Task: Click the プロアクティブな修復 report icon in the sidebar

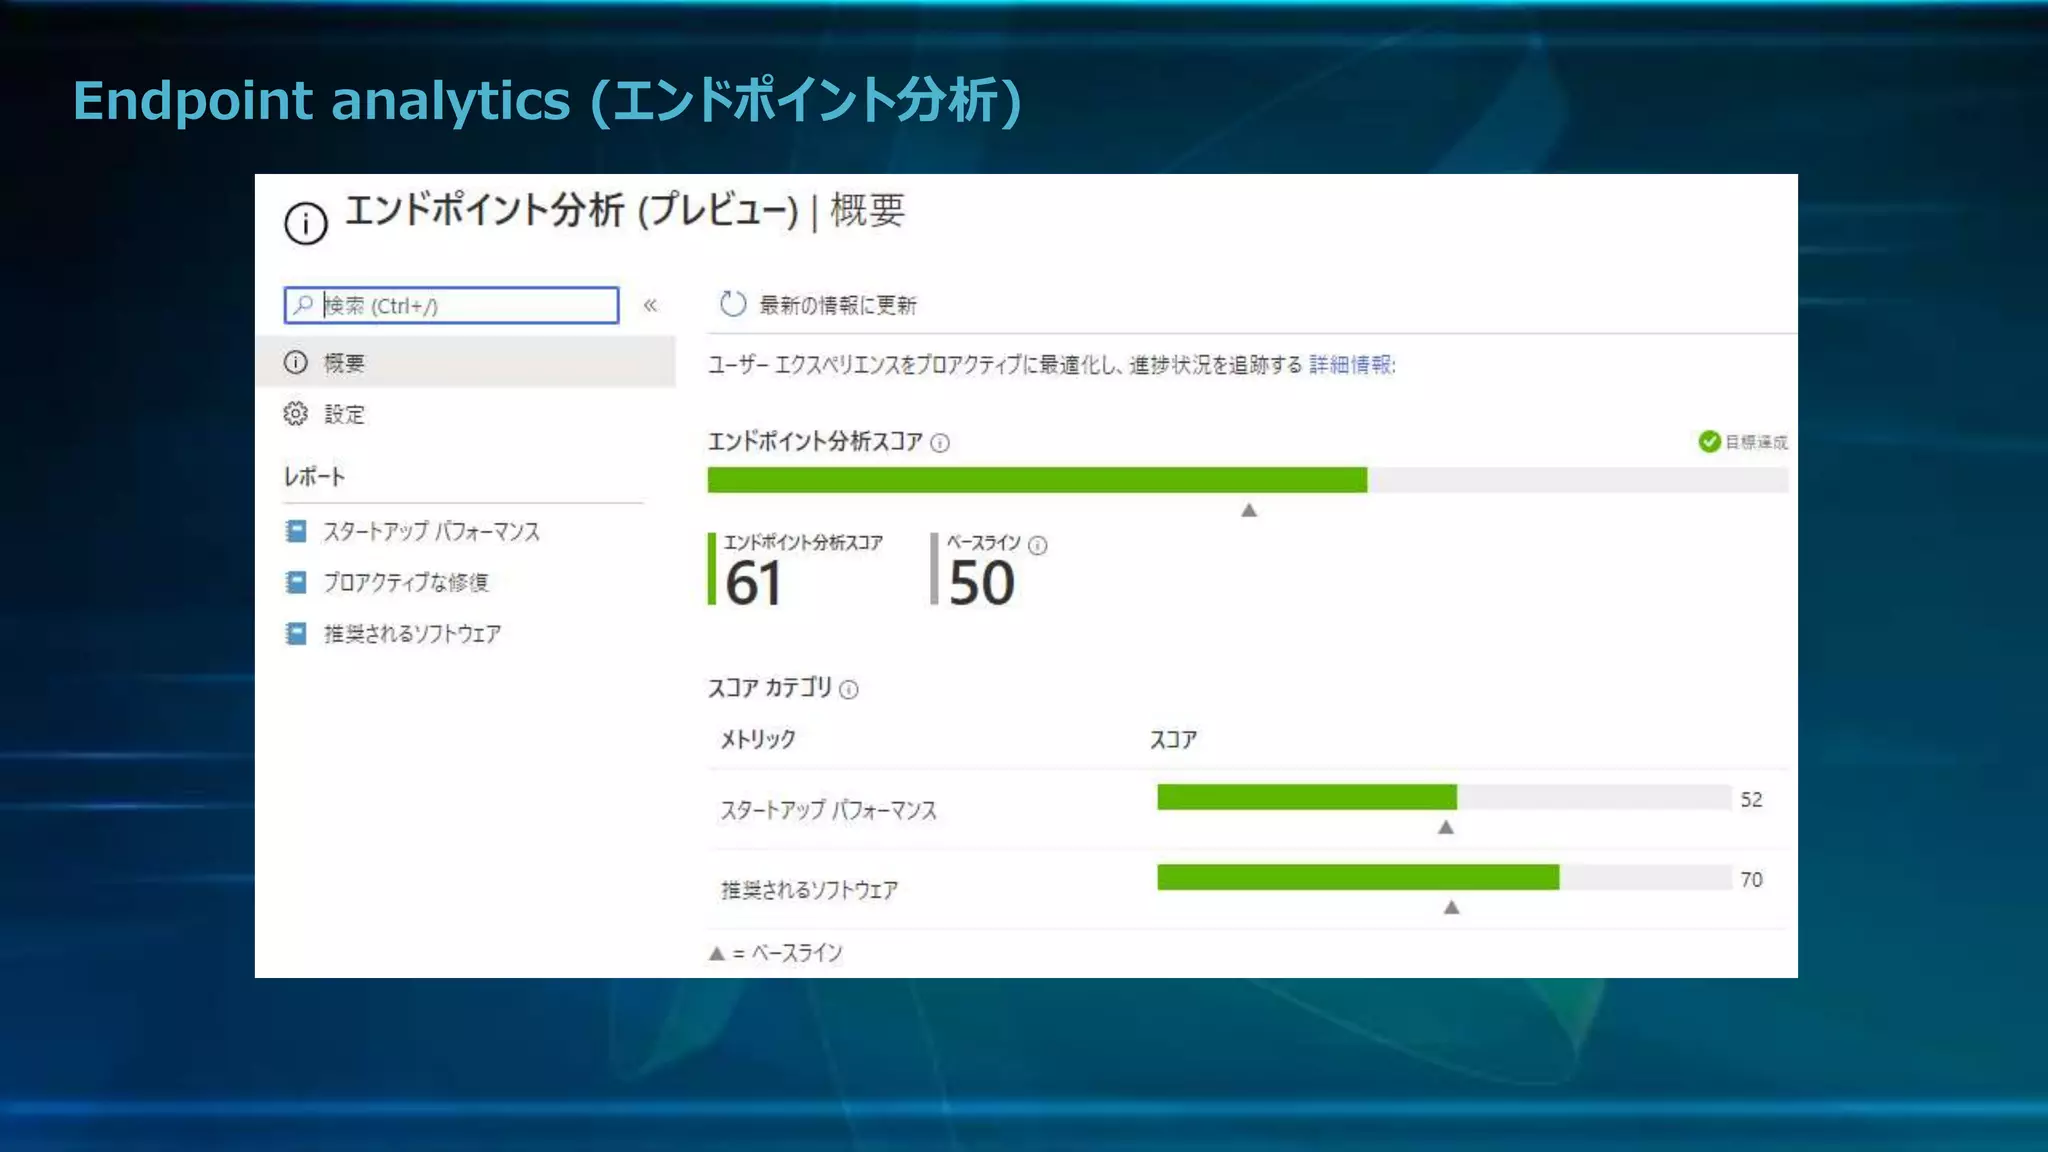Action: 296,582
